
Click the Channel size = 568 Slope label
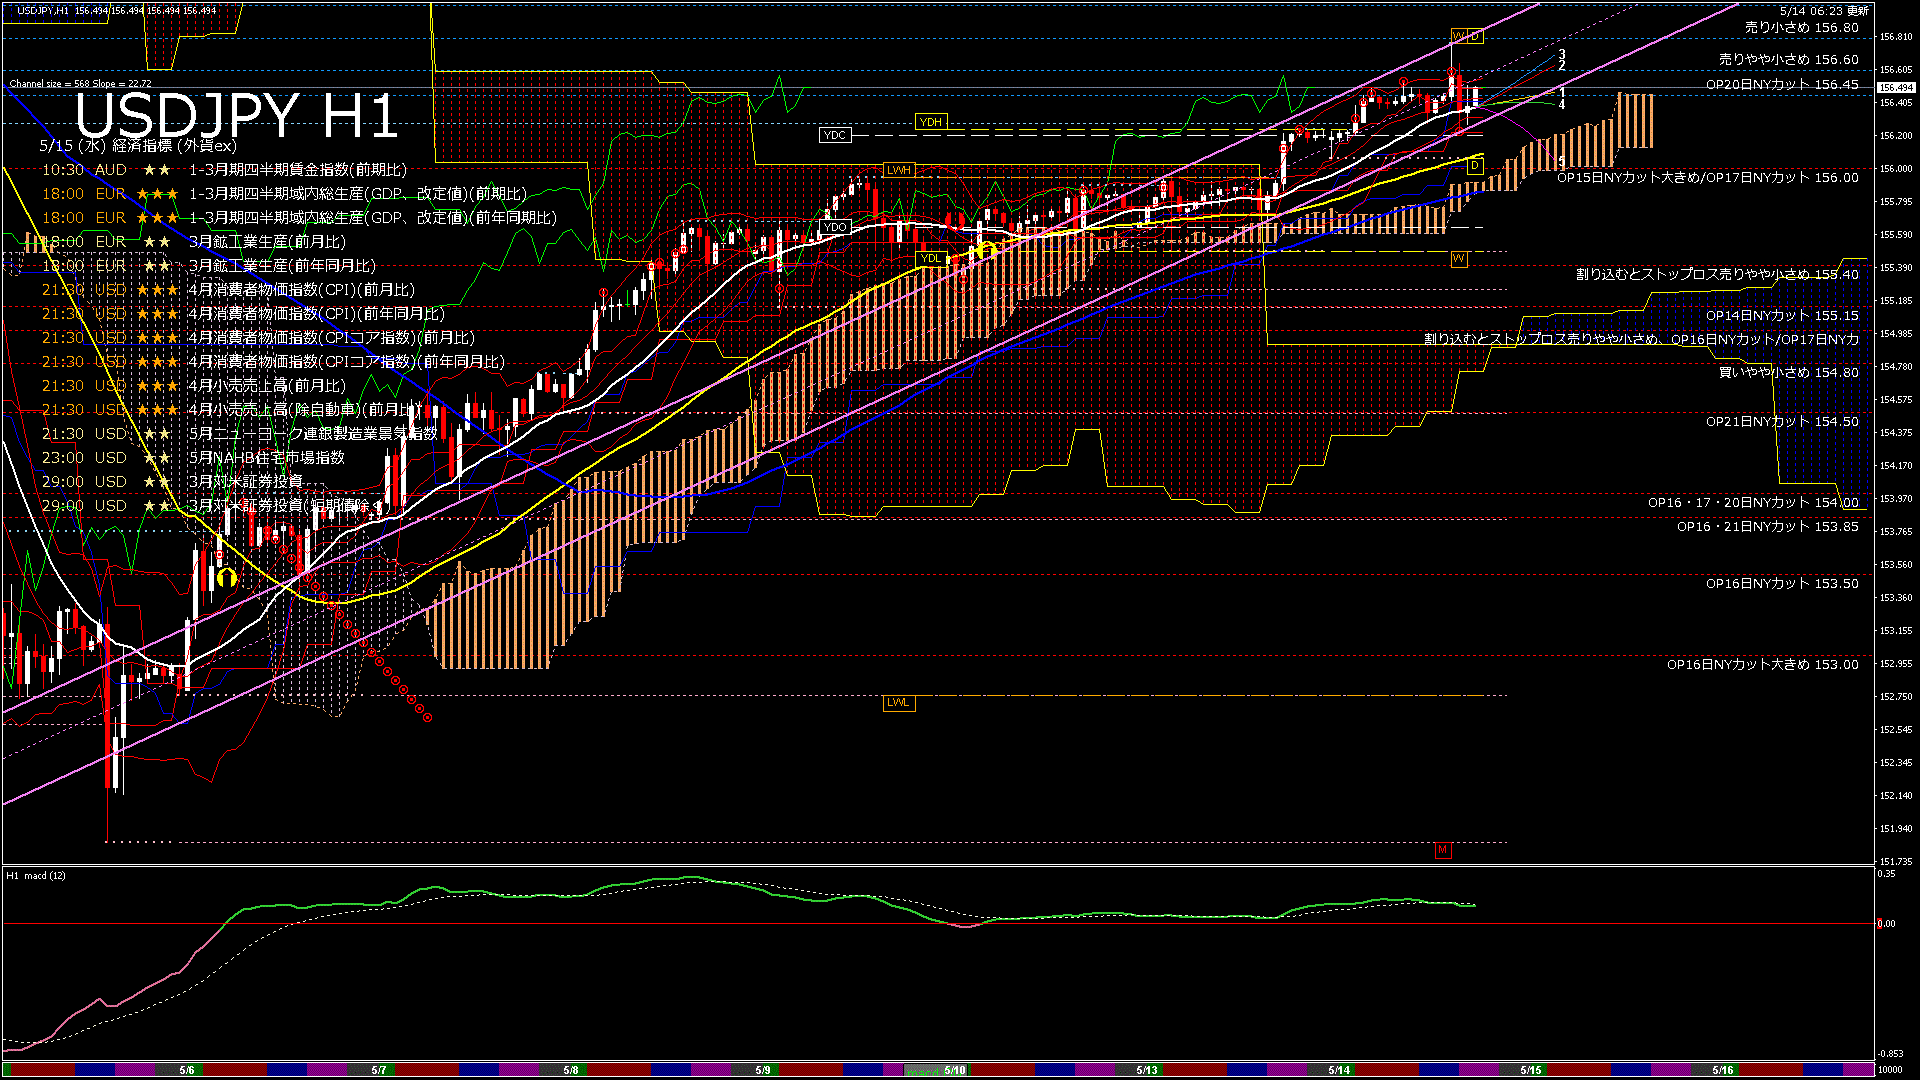pyautogui.click(x=81, y=84)
